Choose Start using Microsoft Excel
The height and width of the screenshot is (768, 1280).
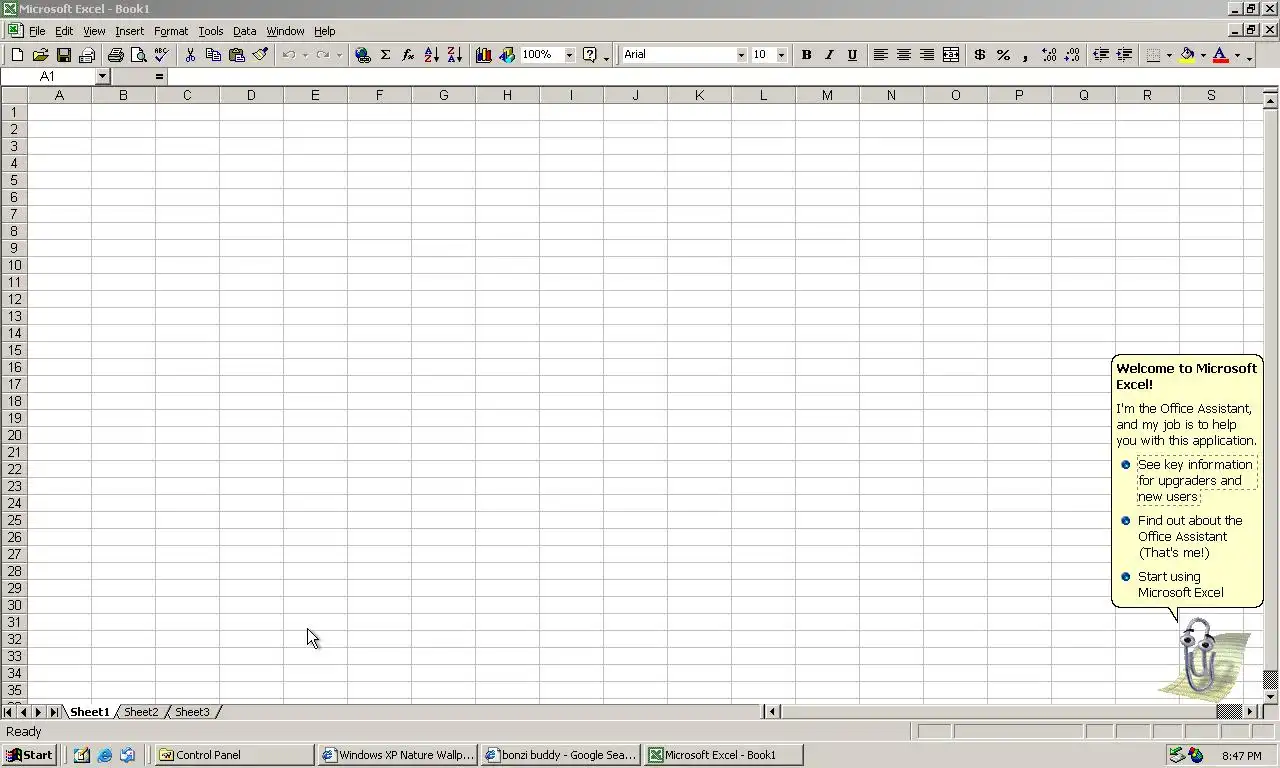1180,584
